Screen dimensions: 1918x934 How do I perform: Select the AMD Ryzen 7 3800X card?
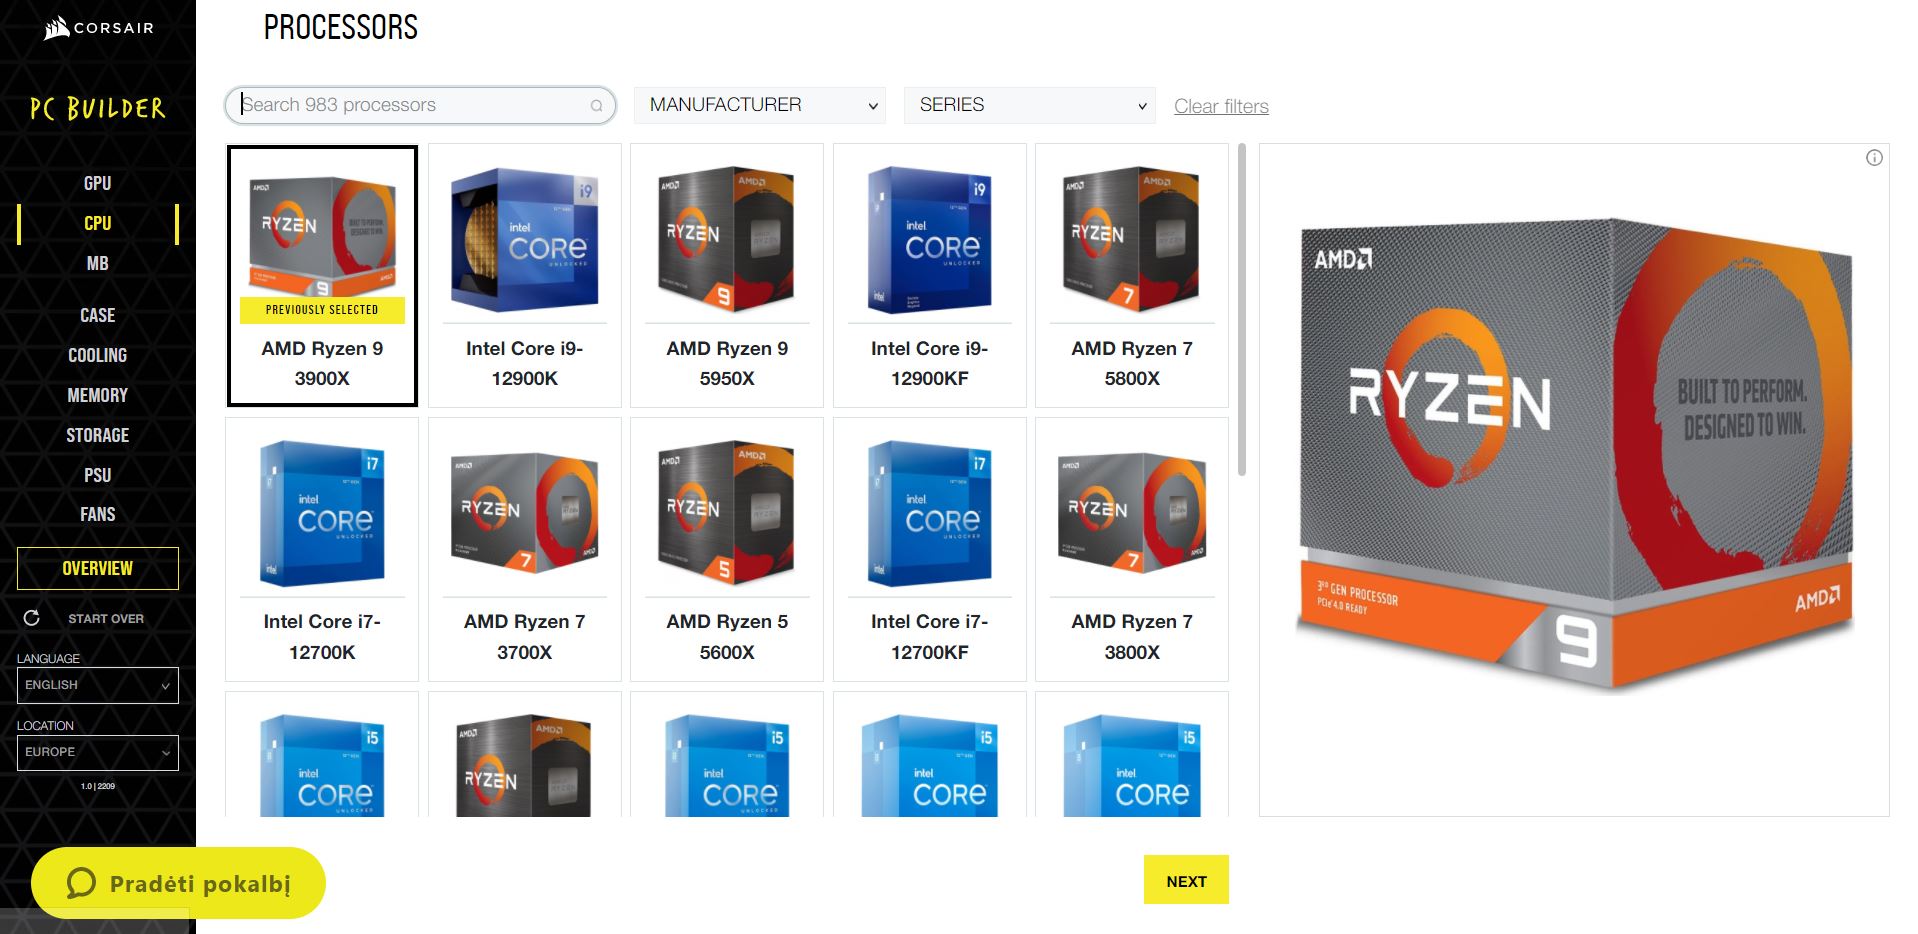coord(1132,550)
